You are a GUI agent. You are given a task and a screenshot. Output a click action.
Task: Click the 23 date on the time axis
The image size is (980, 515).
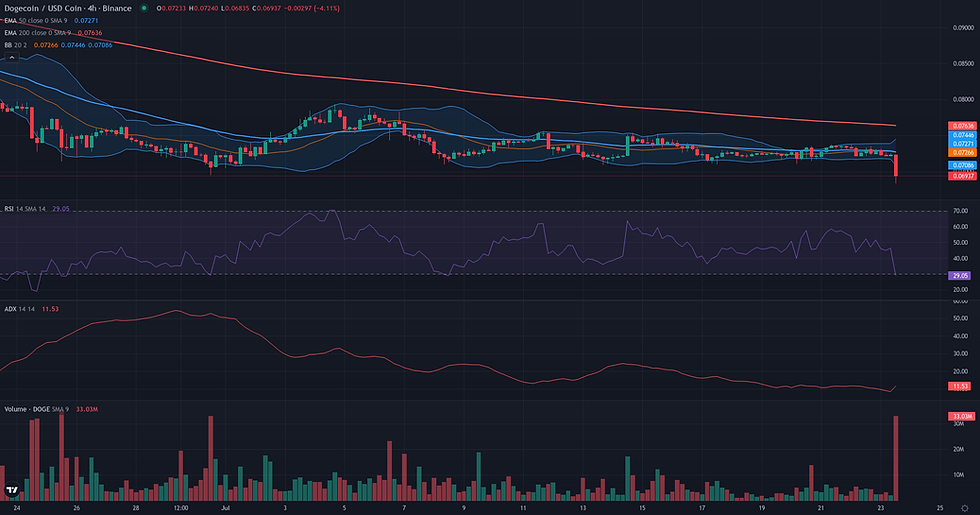point(880,508)
